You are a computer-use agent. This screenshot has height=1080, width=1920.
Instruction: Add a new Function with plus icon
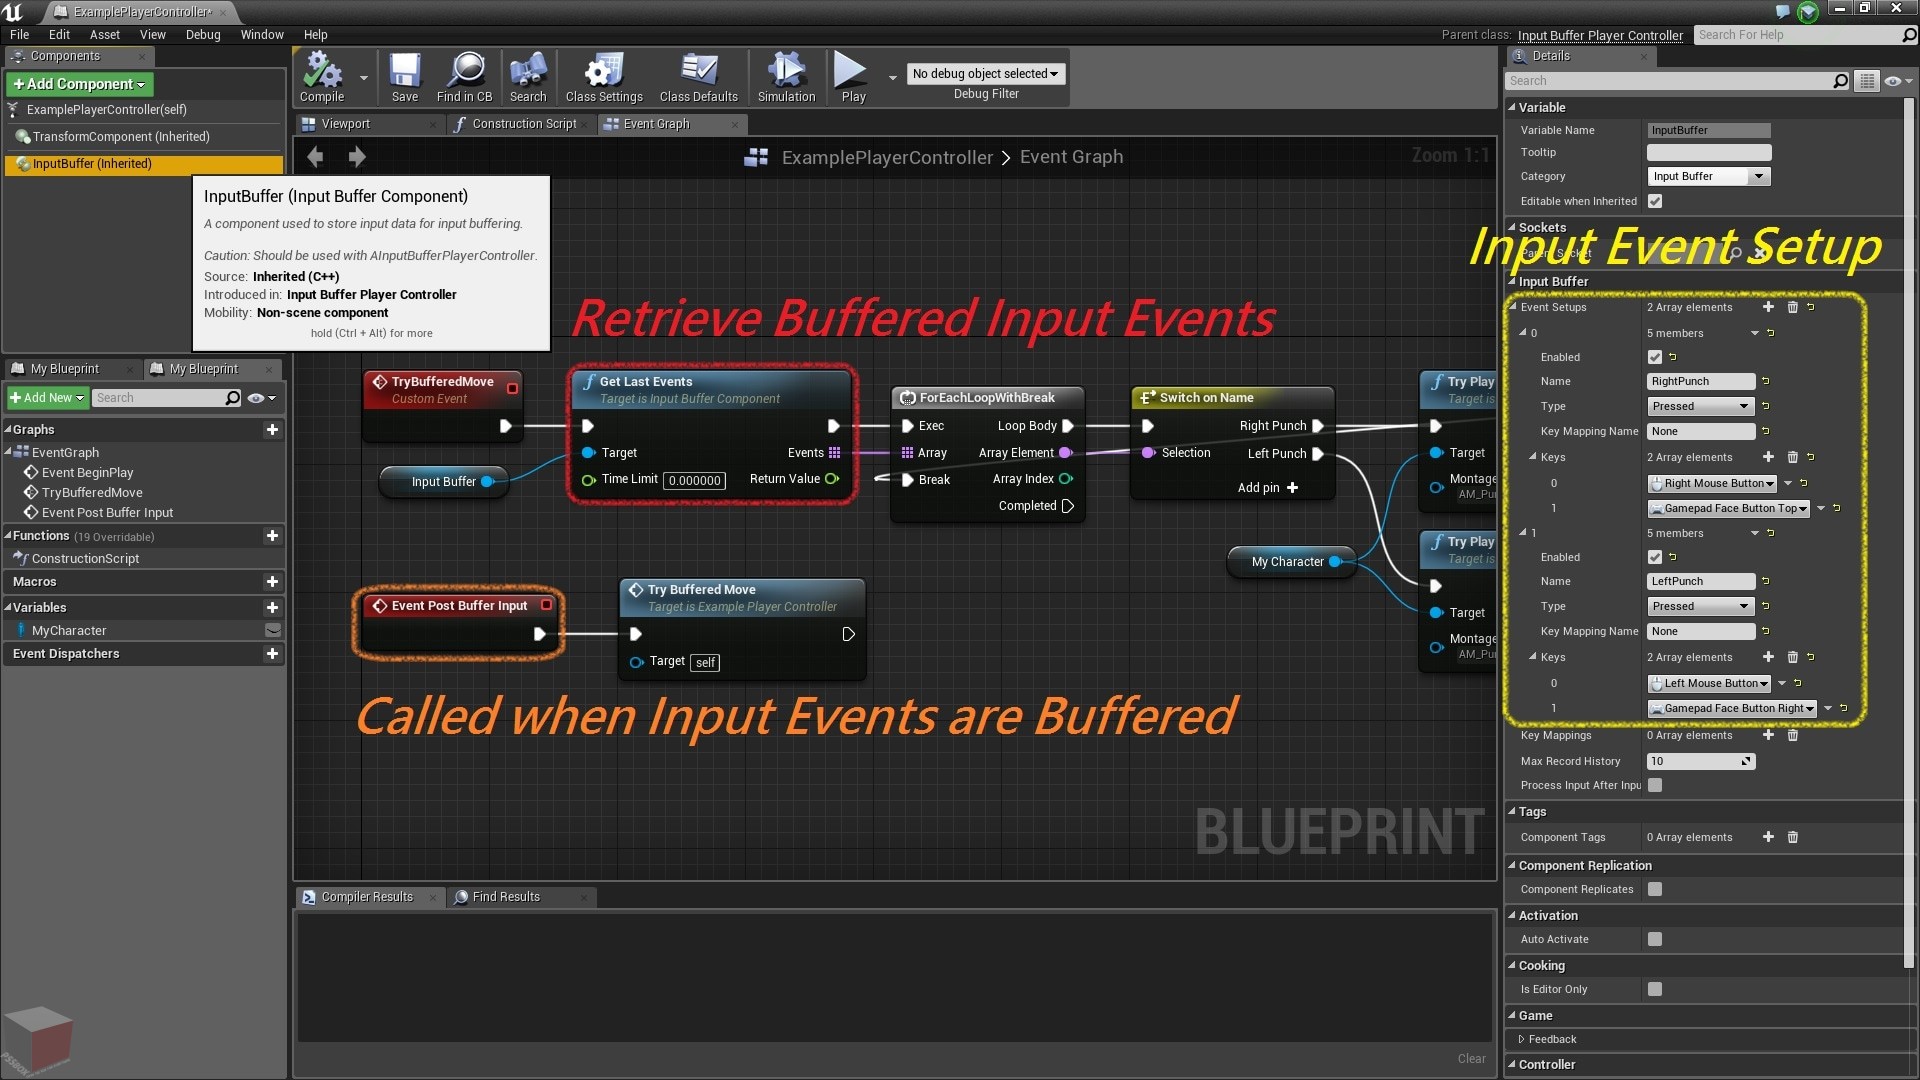(272, 536)
